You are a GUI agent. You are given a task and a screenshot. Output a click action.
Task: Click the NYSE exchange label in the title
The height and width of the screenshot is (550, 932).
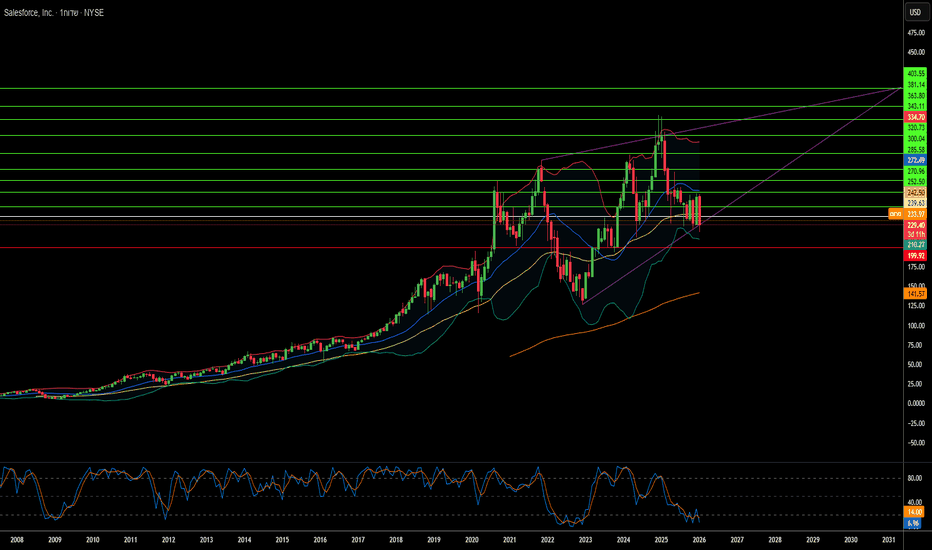click(94, 12)
